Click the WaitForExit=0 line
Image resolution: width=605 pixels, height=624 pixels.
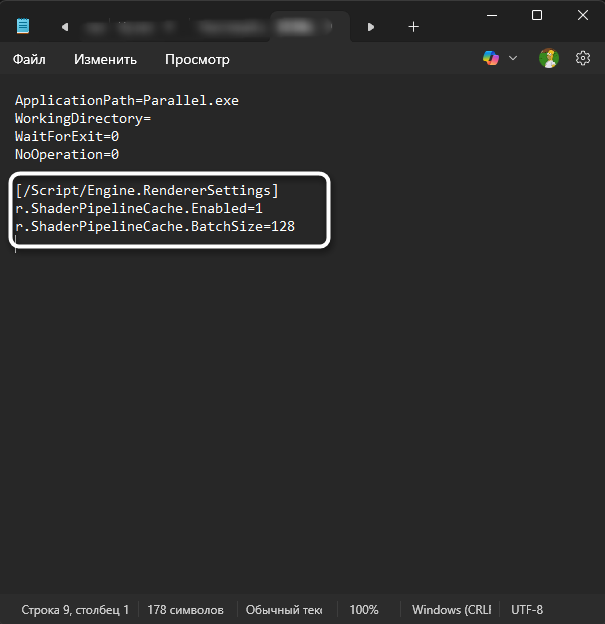[67, 136]
